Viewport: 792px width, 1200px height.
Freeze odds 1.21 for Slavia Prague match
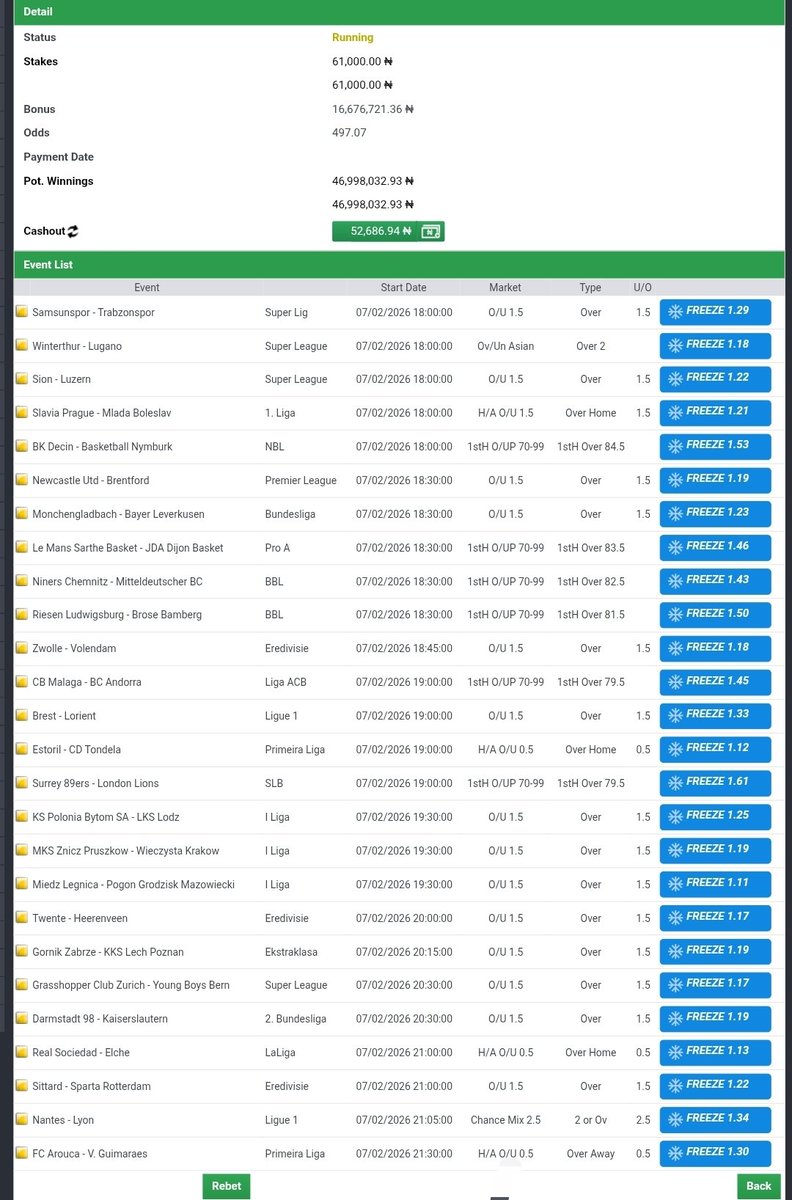click(715, 413)
